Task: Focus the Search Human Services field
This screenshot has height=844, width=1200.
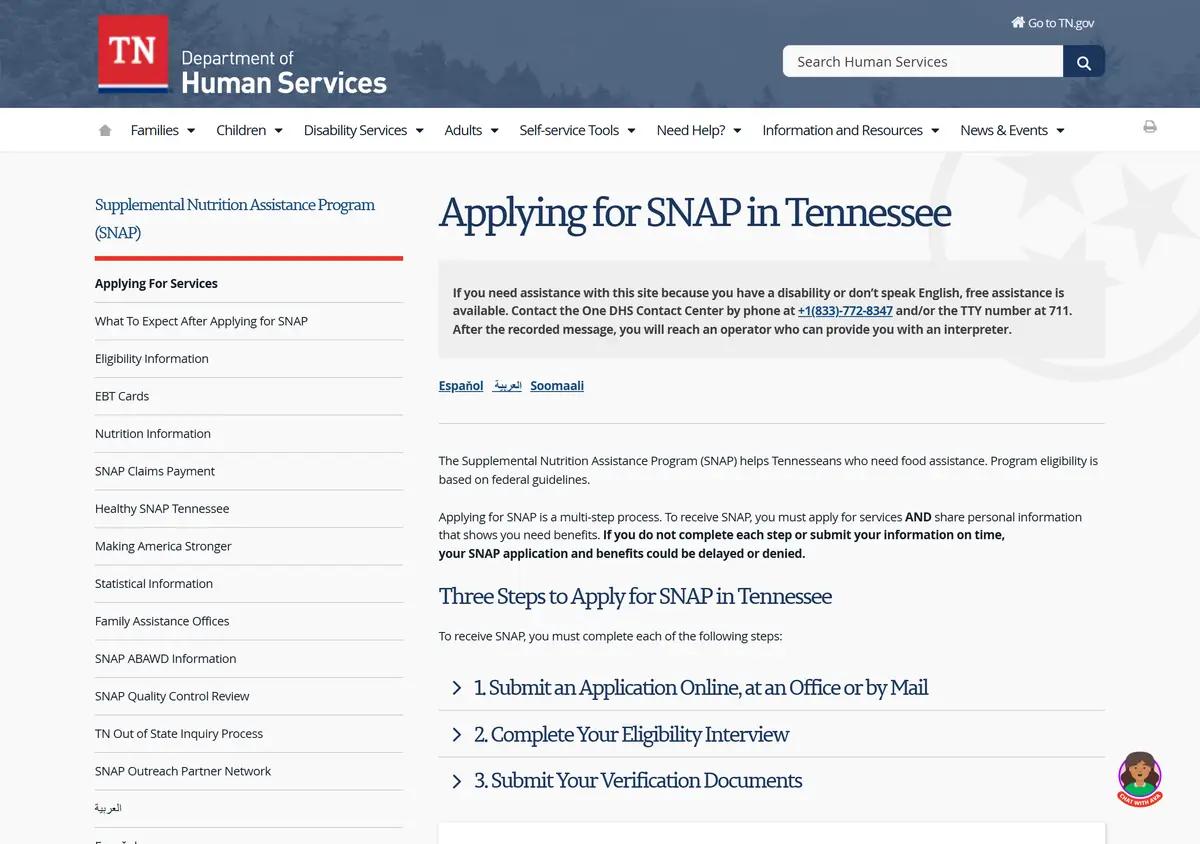Action: [x=923, y=62]
